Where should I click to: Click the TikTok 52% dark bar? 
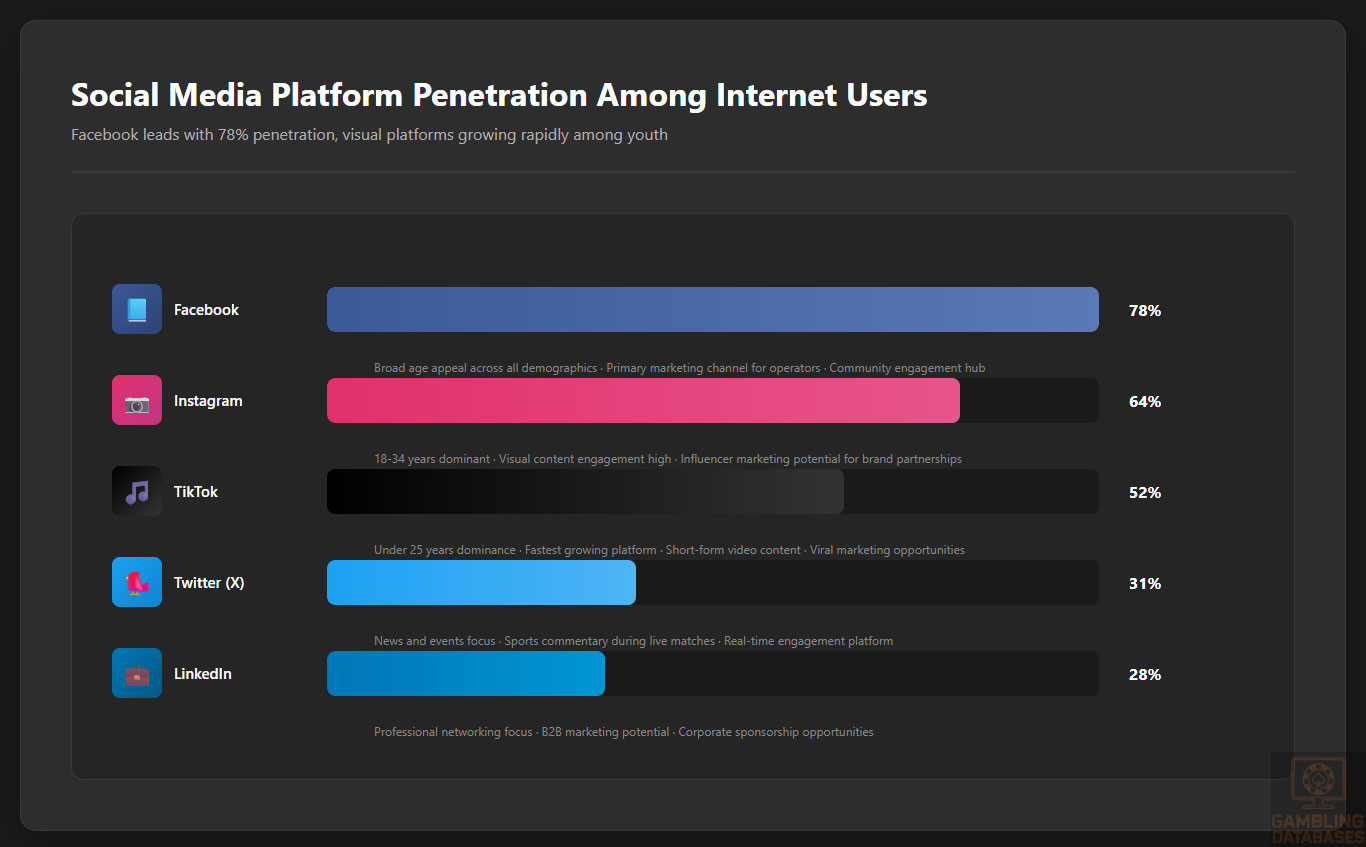585,492
